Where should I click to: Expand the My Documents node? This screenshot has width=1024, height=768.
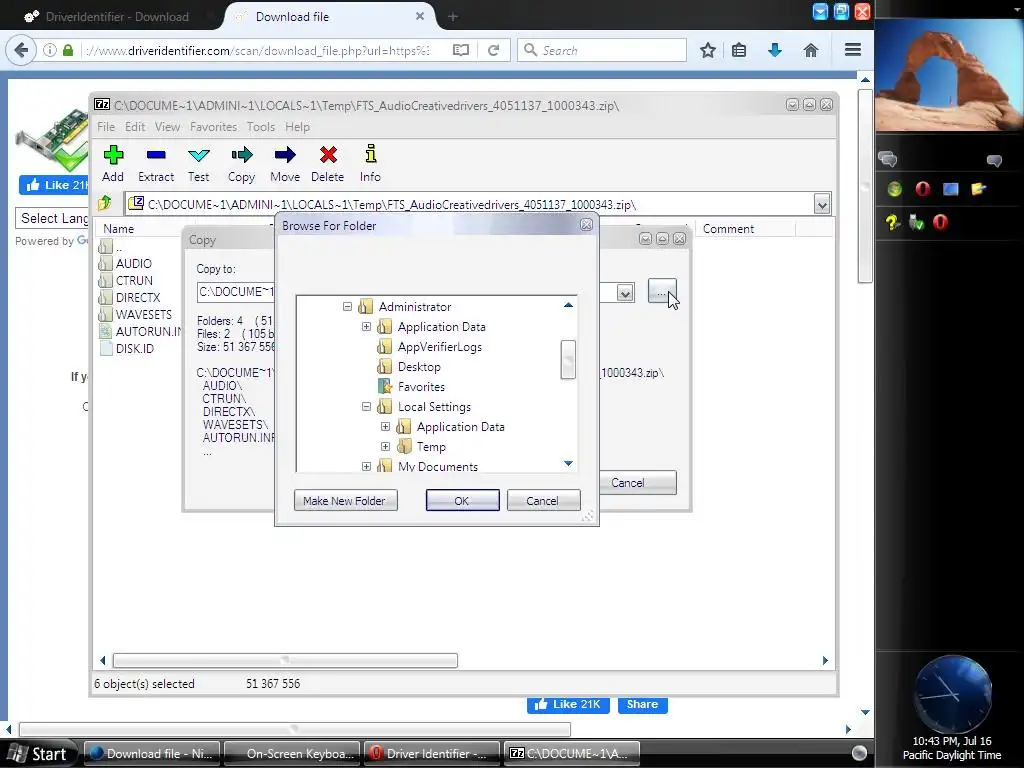[366, 466]
